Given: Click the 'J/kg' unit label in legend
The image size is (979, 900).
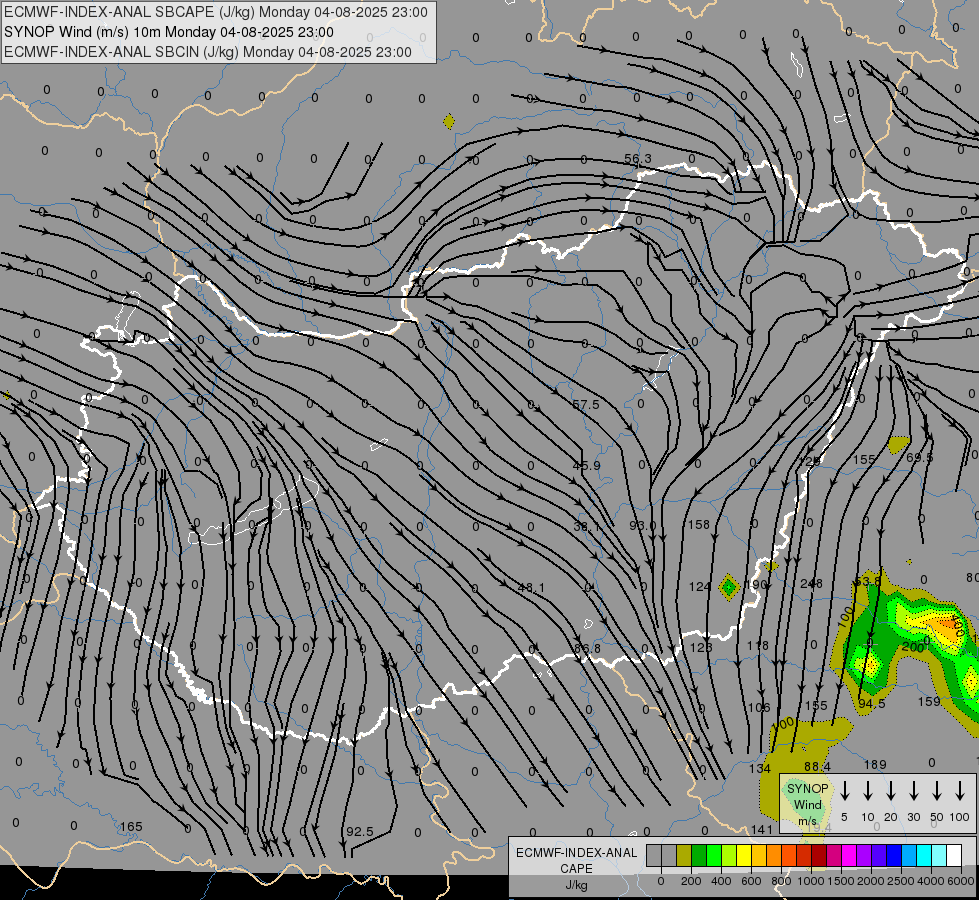Looking at the screenshot, I should click(576, 886).
